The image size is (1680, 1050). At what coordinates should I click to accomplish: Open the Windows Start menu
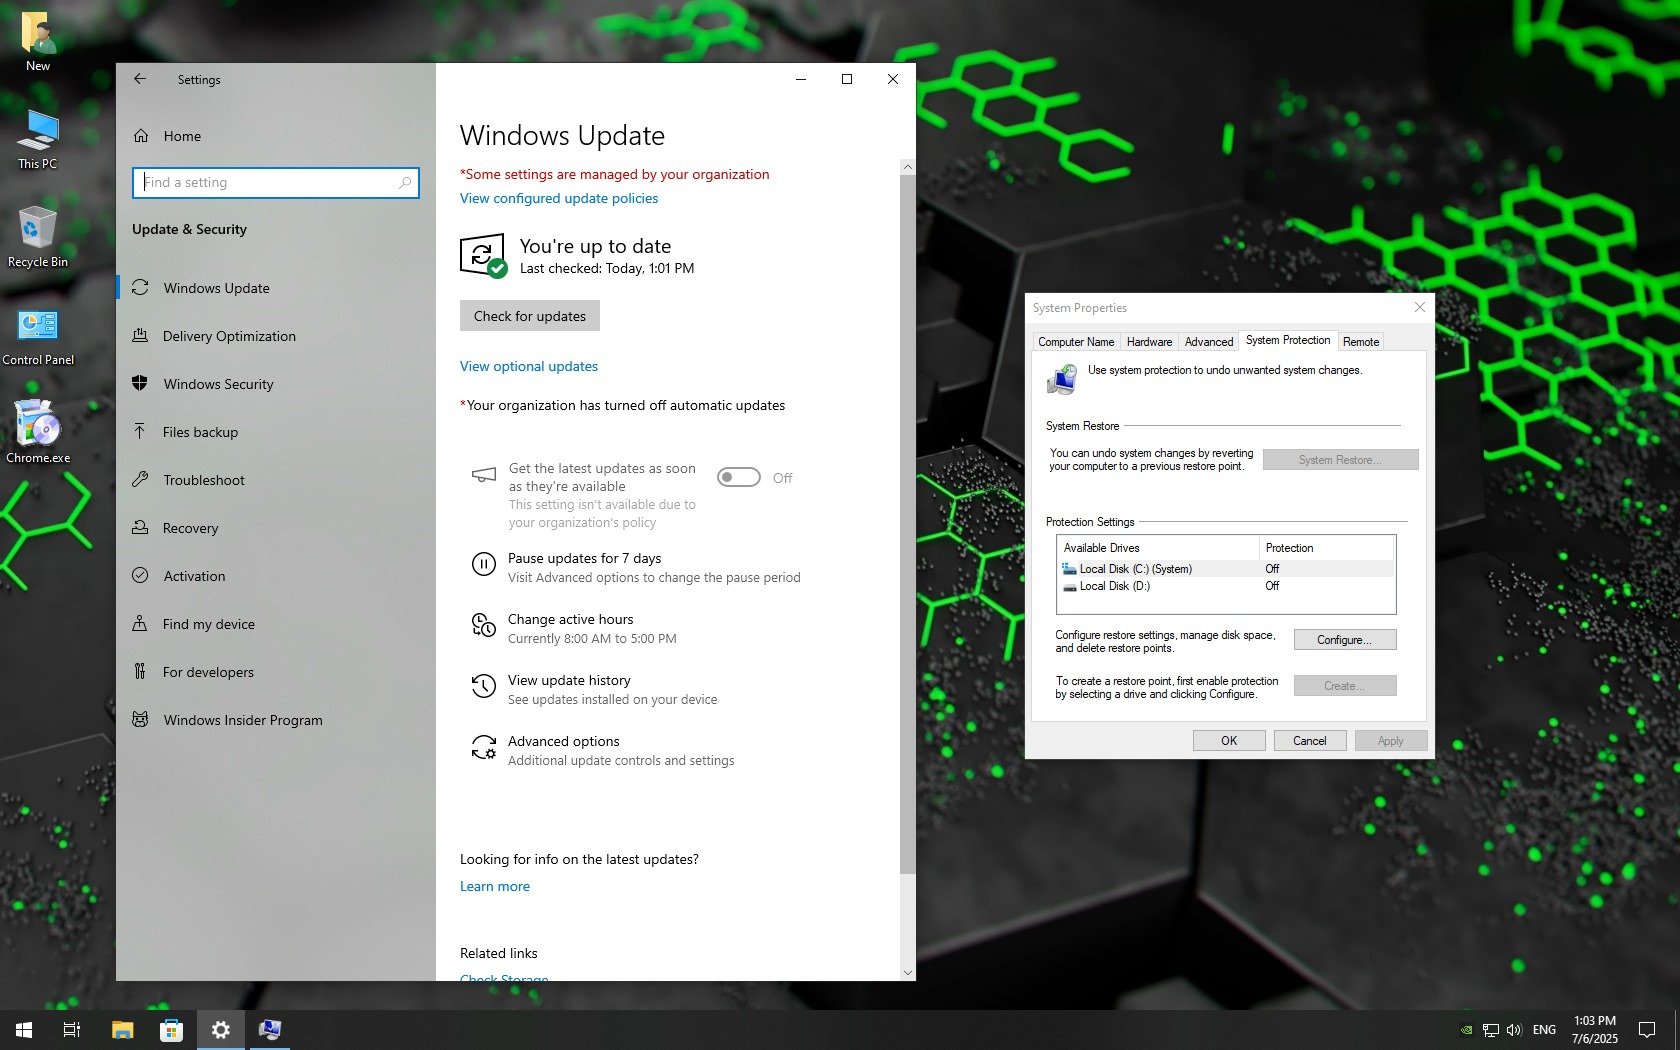tap(24, 1029)
